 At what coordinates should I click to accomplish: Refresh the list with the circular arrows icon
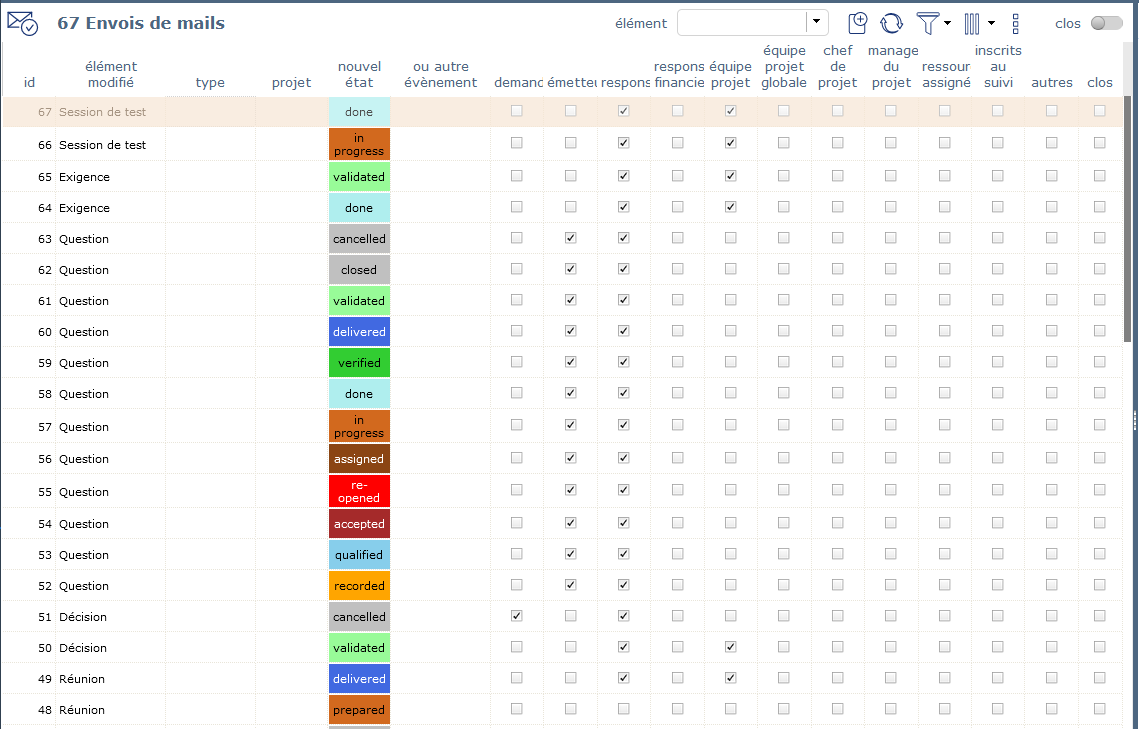[891, 23]
